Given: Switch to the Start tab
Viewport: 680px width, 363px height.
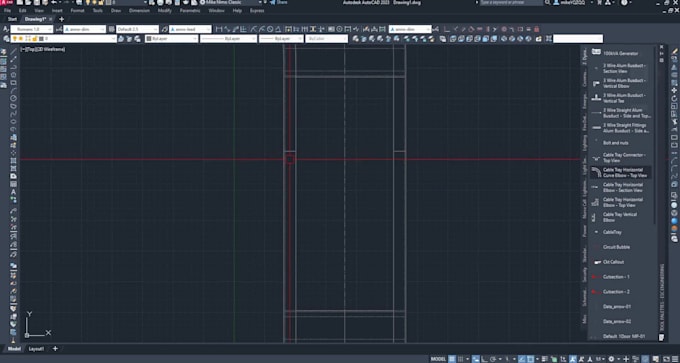Looking at the screenshot, I should click(x=12, y=19).
